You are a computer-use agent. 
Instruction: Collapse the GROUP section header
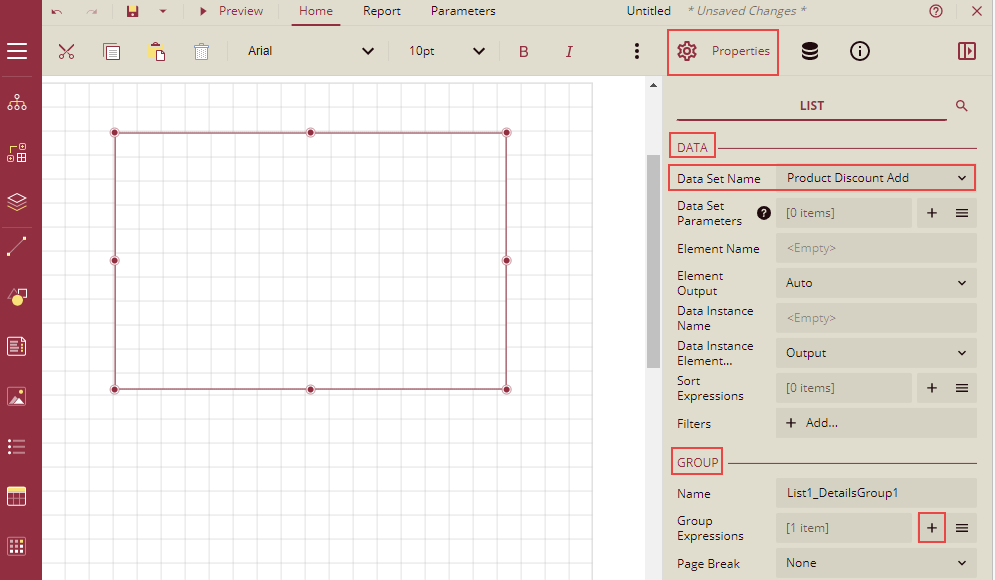pyautogui.click(x=697, y=463)
